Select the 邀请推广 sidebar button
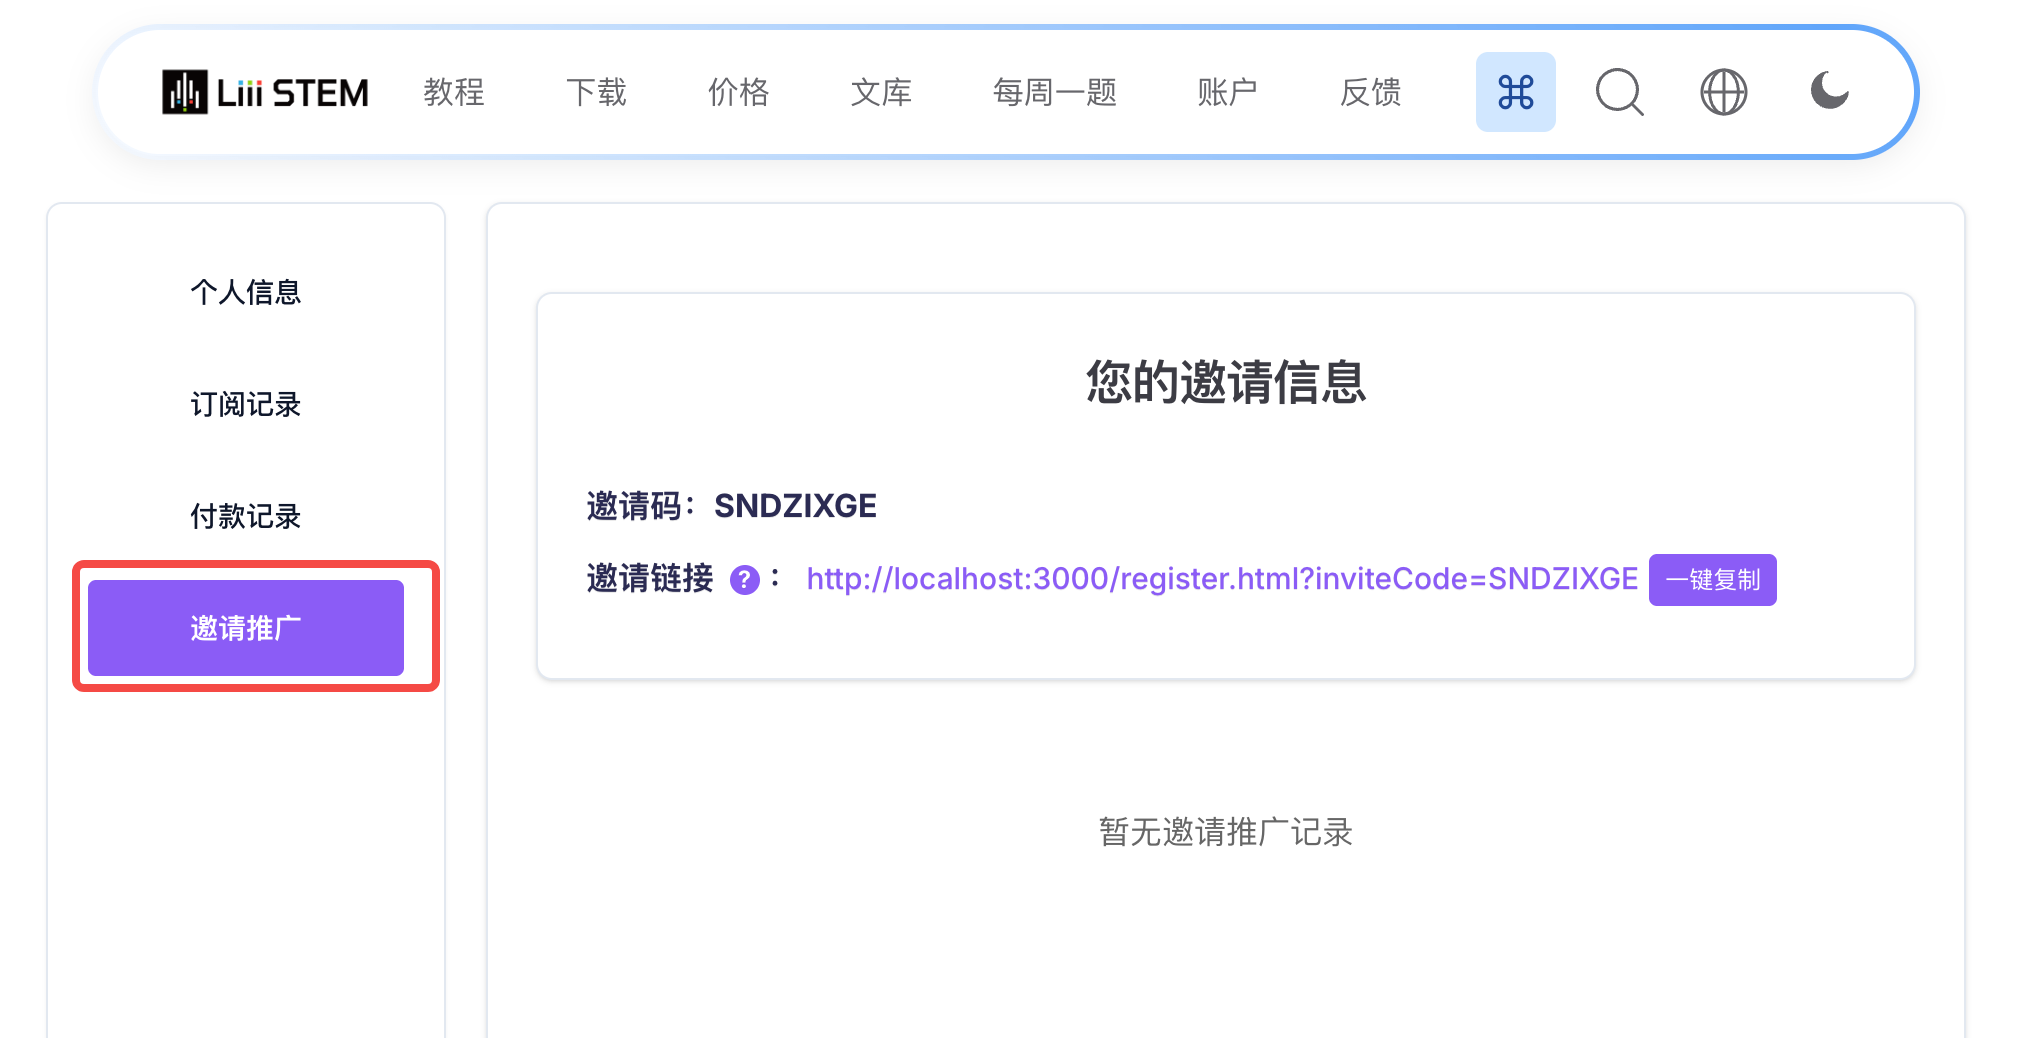Screen dimensions: 2024x1038 click(x=246, y=628)
